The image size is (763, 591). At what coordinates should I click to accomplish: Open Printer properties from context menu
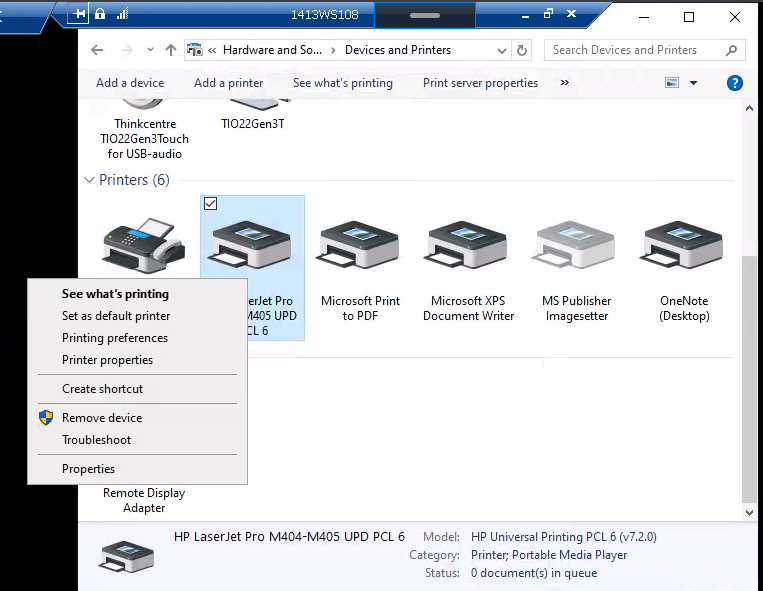tap(107, 360)
